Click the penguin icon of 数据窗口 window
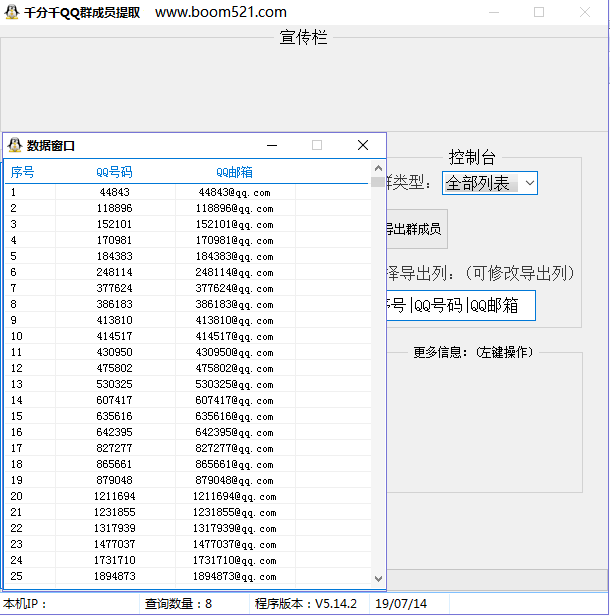 (15, 145)
